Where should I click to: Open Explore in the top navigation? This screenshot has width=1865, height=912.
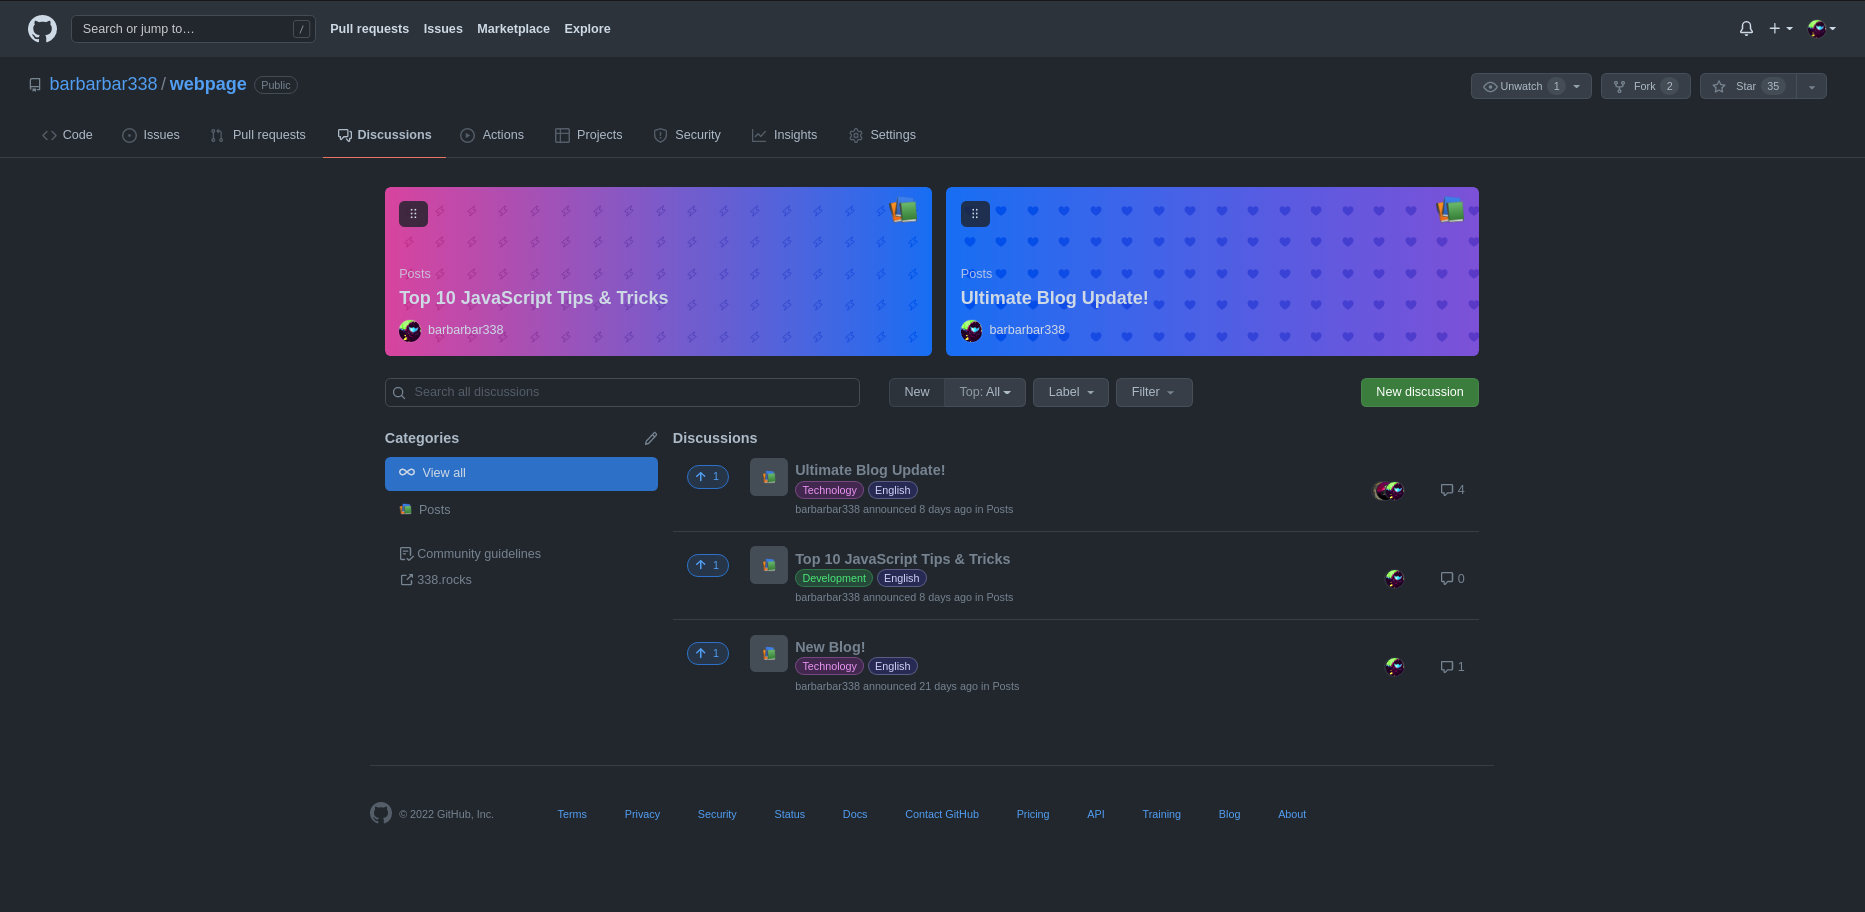[587, 29]
